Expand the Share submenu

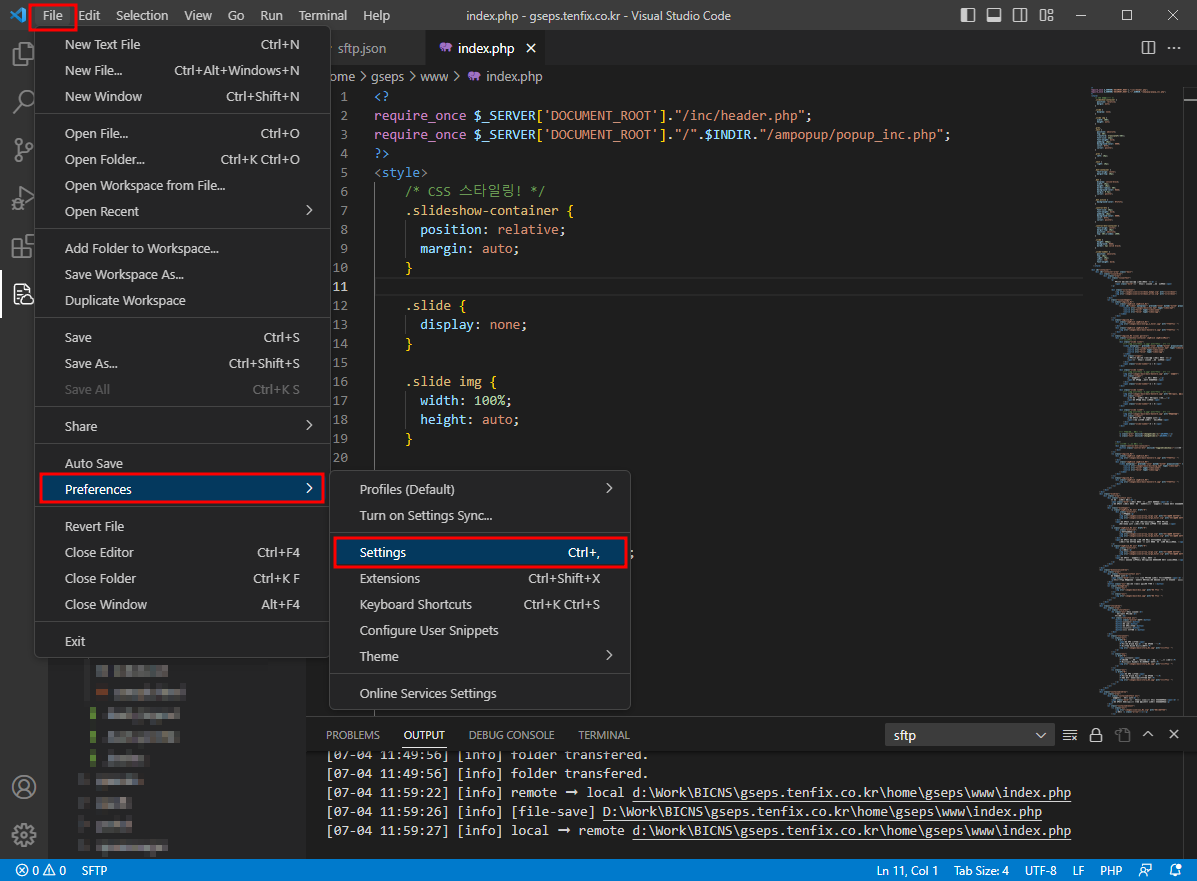pyautogui.click(x=182, y=426)
